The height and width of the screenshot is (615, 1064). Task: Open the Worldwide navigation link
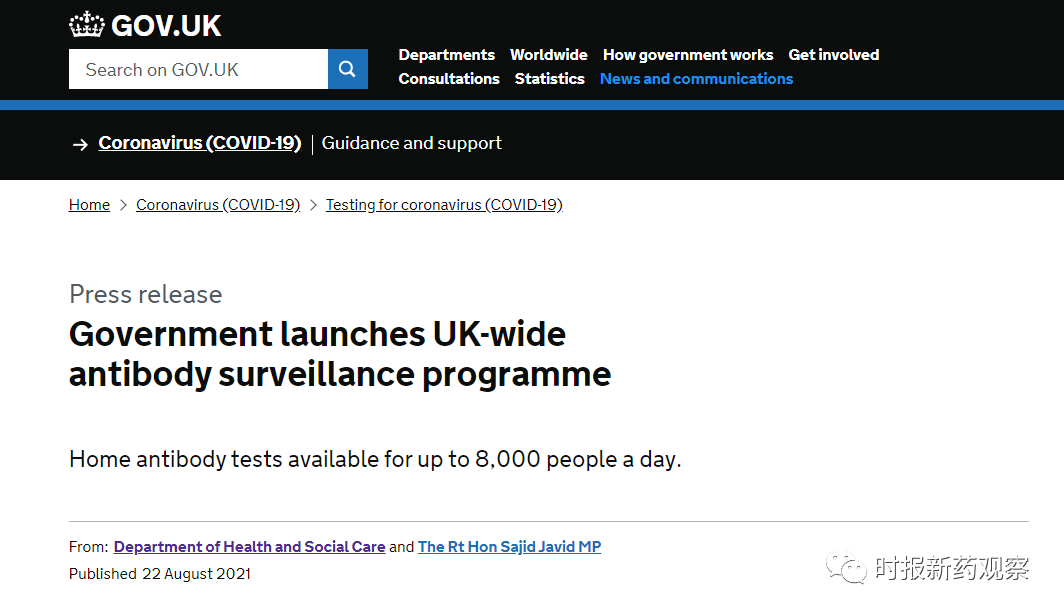pyautogui.click(x=548, y=55)
